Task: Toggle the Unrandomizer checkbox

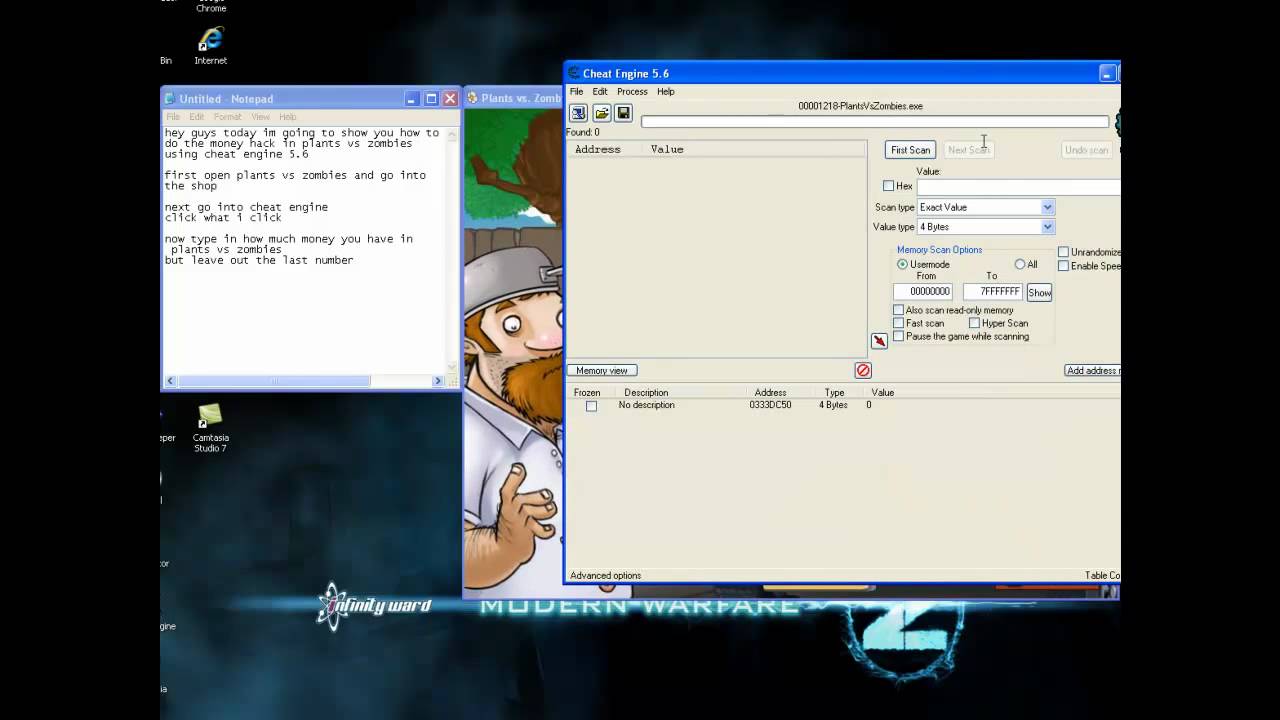Action: click(1063, 252)
